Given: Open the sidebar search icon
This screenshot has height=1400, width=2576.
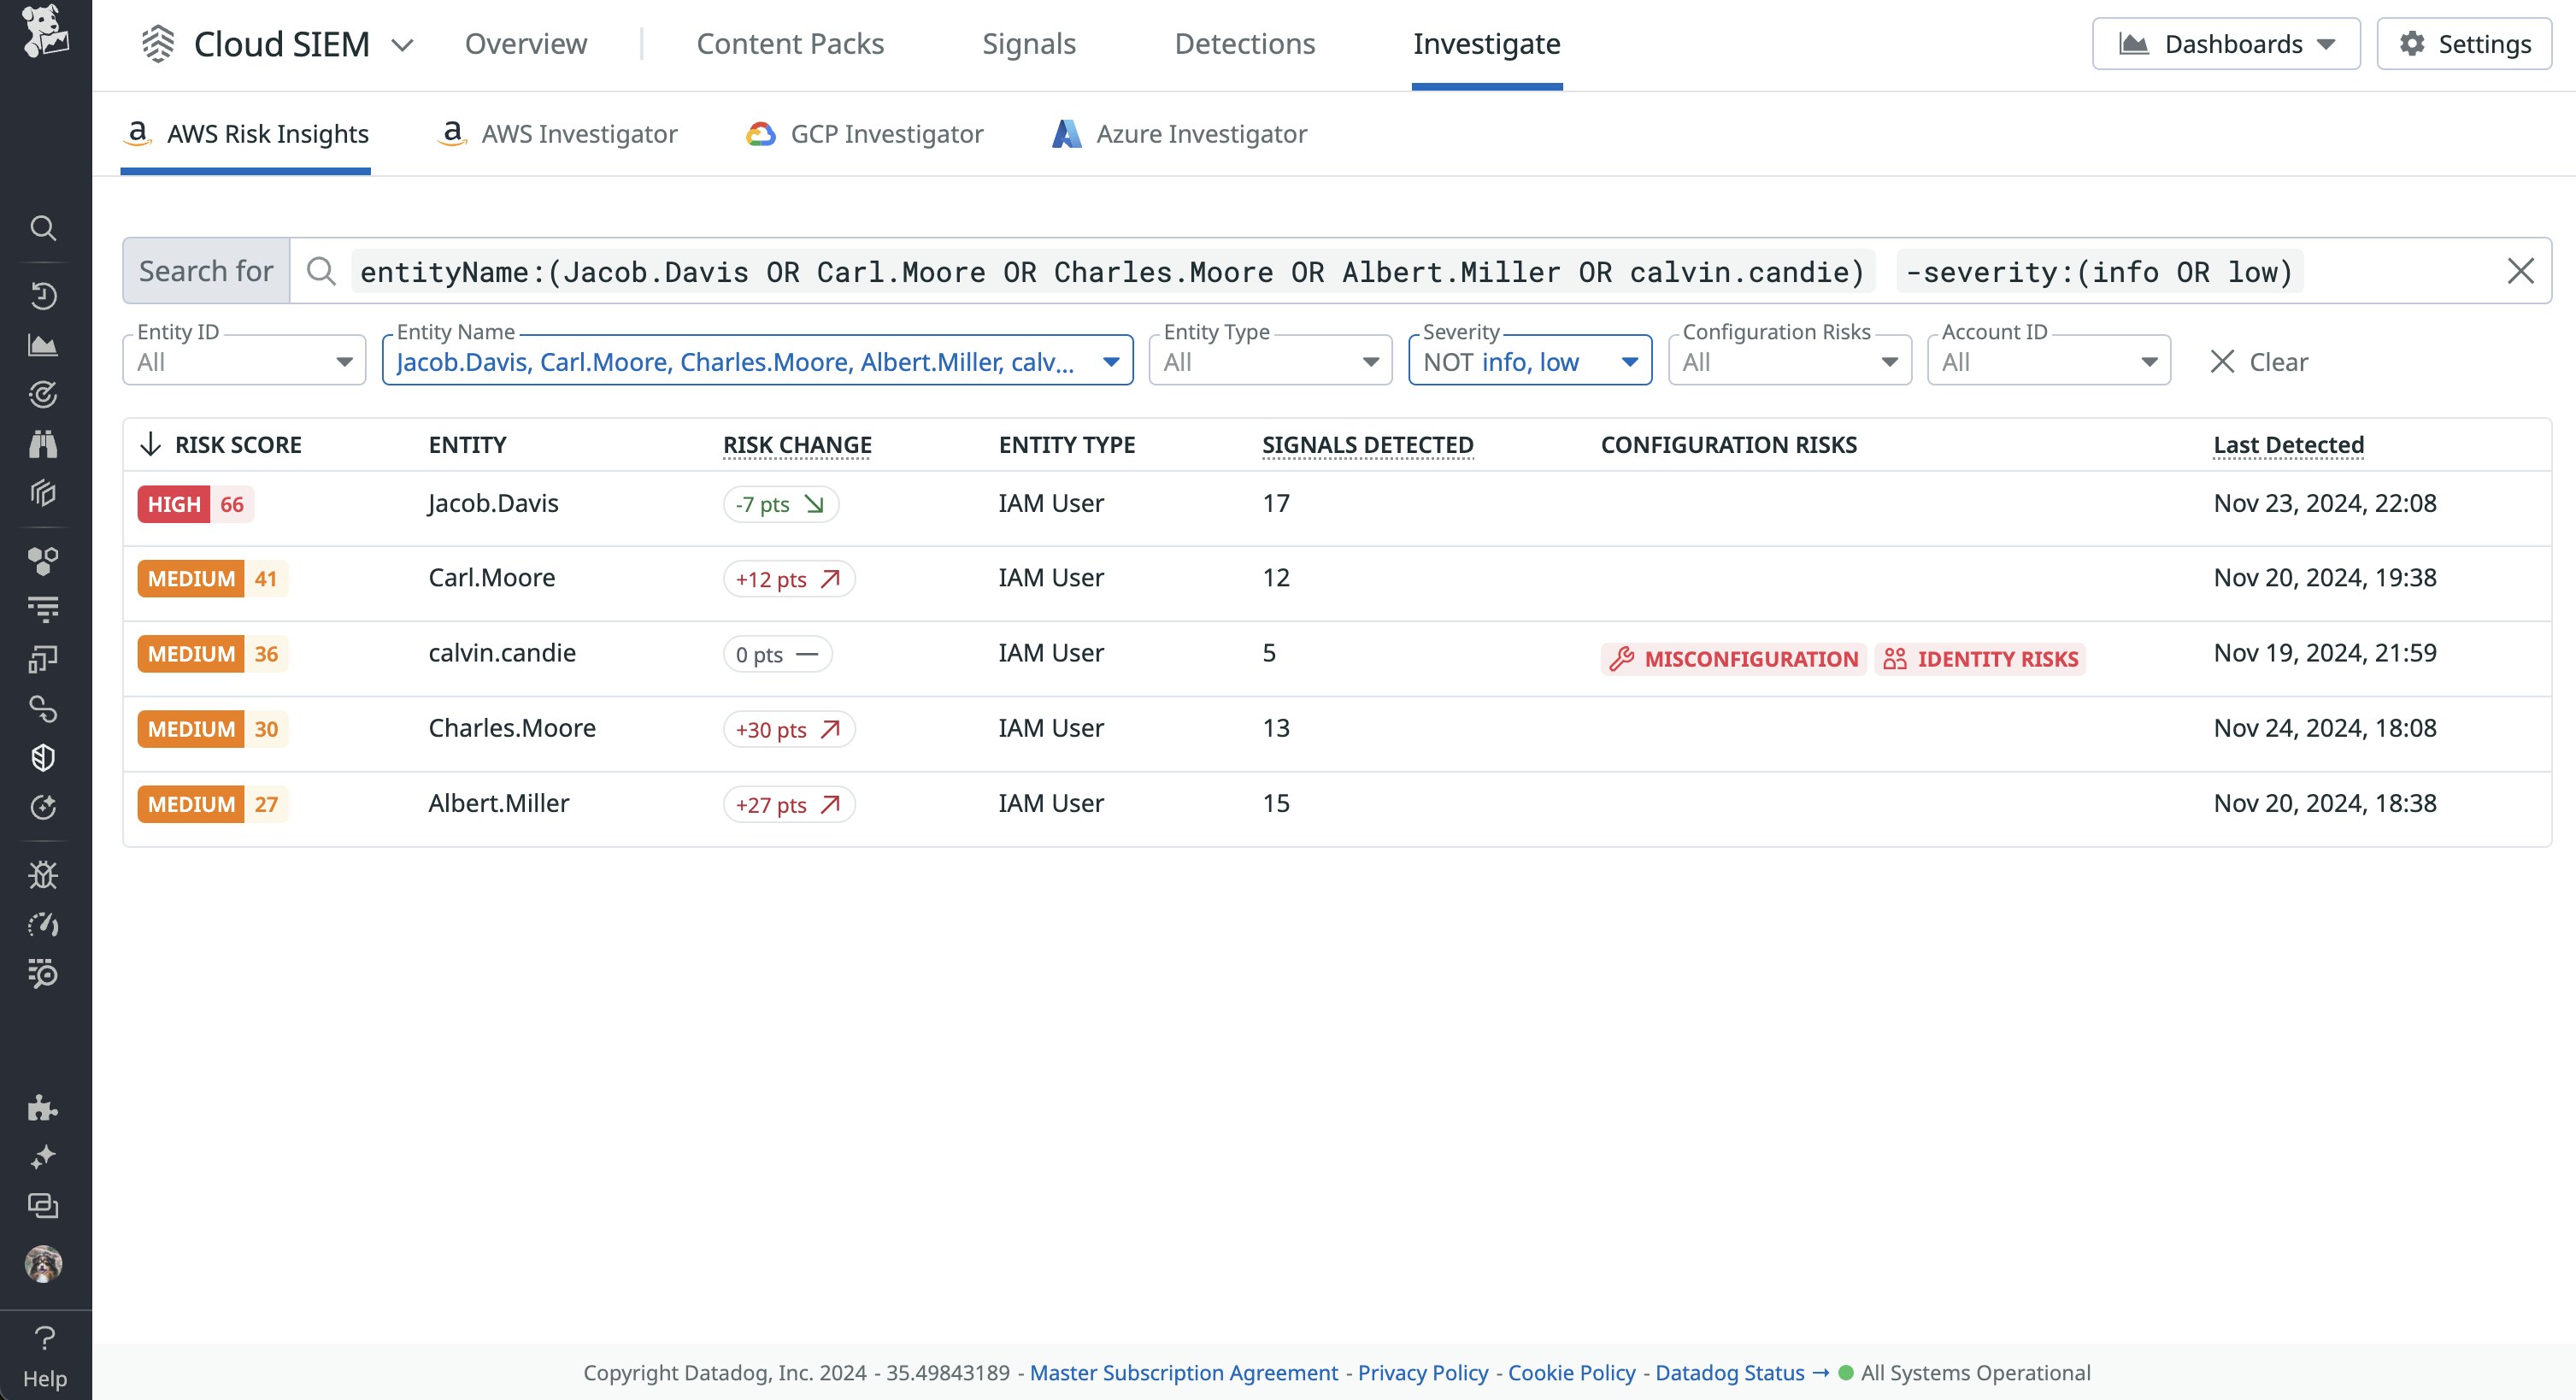Looking at the screenshot, I should pyautogui.click(x=44, y=228).
